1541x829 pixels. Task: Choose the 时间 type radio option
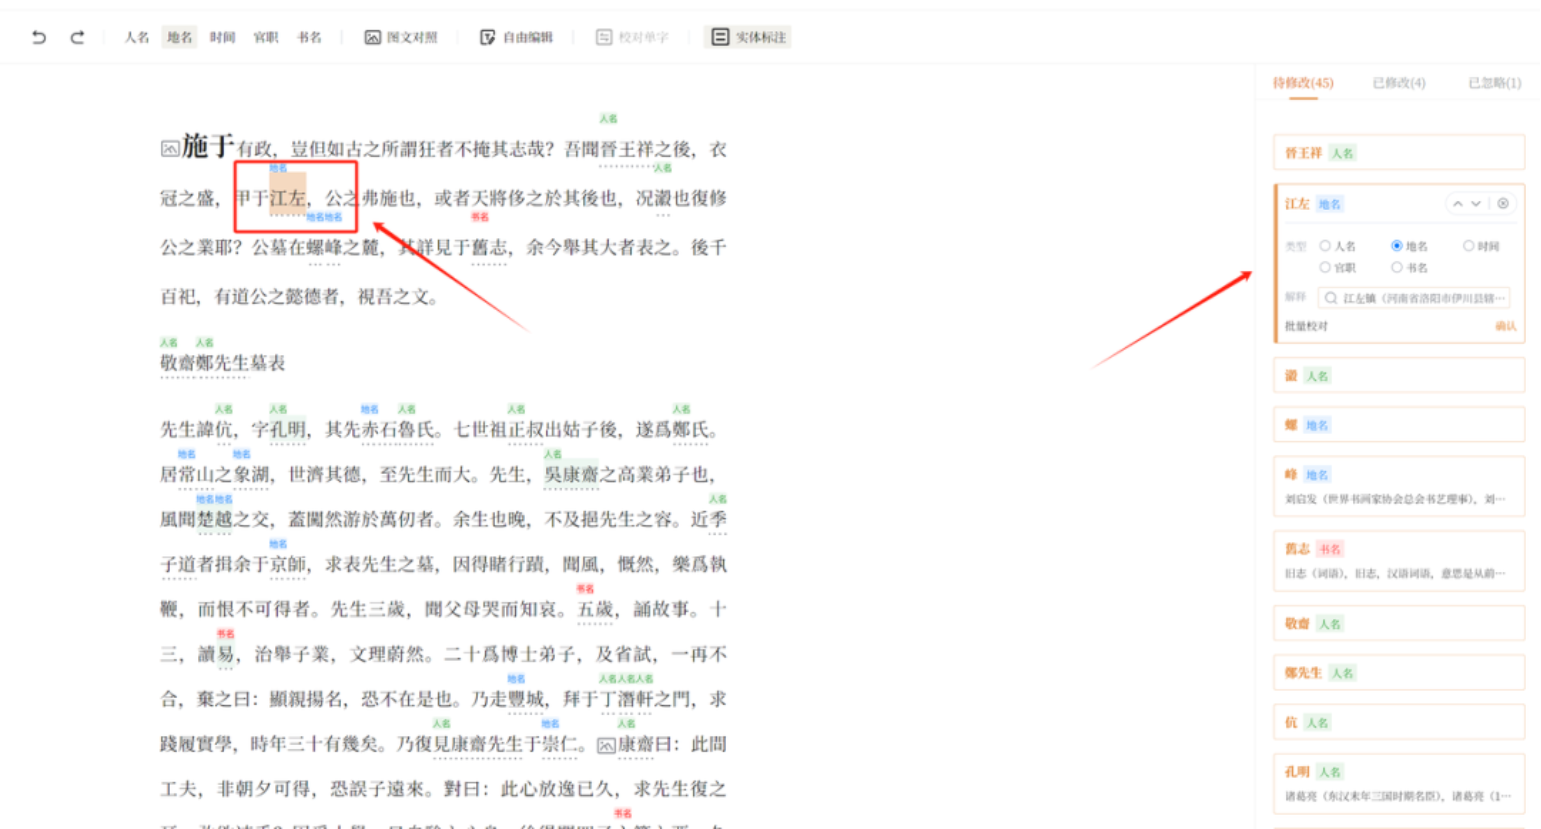tap(1468, 246)
